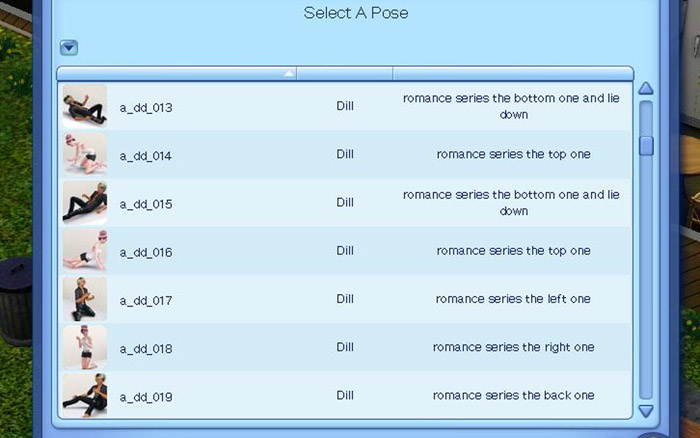Click the scrollbar thumb handle
The width and height of the screenshot is (700, 438).
pyautogui.click(x=646, y=146)
